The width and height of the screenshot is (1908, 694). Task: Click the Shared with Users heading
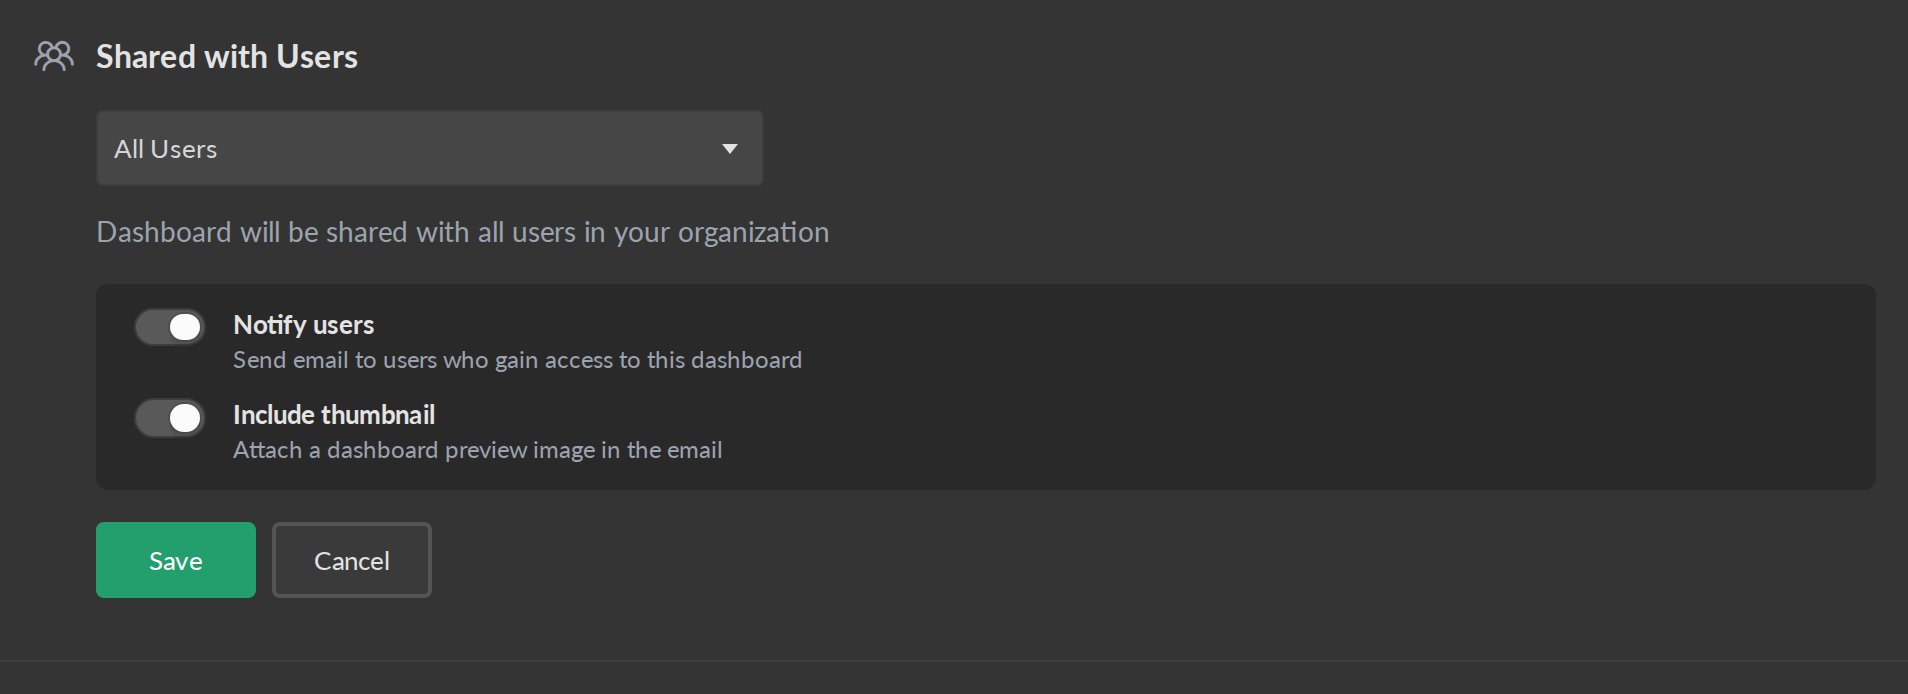(227, 57)
